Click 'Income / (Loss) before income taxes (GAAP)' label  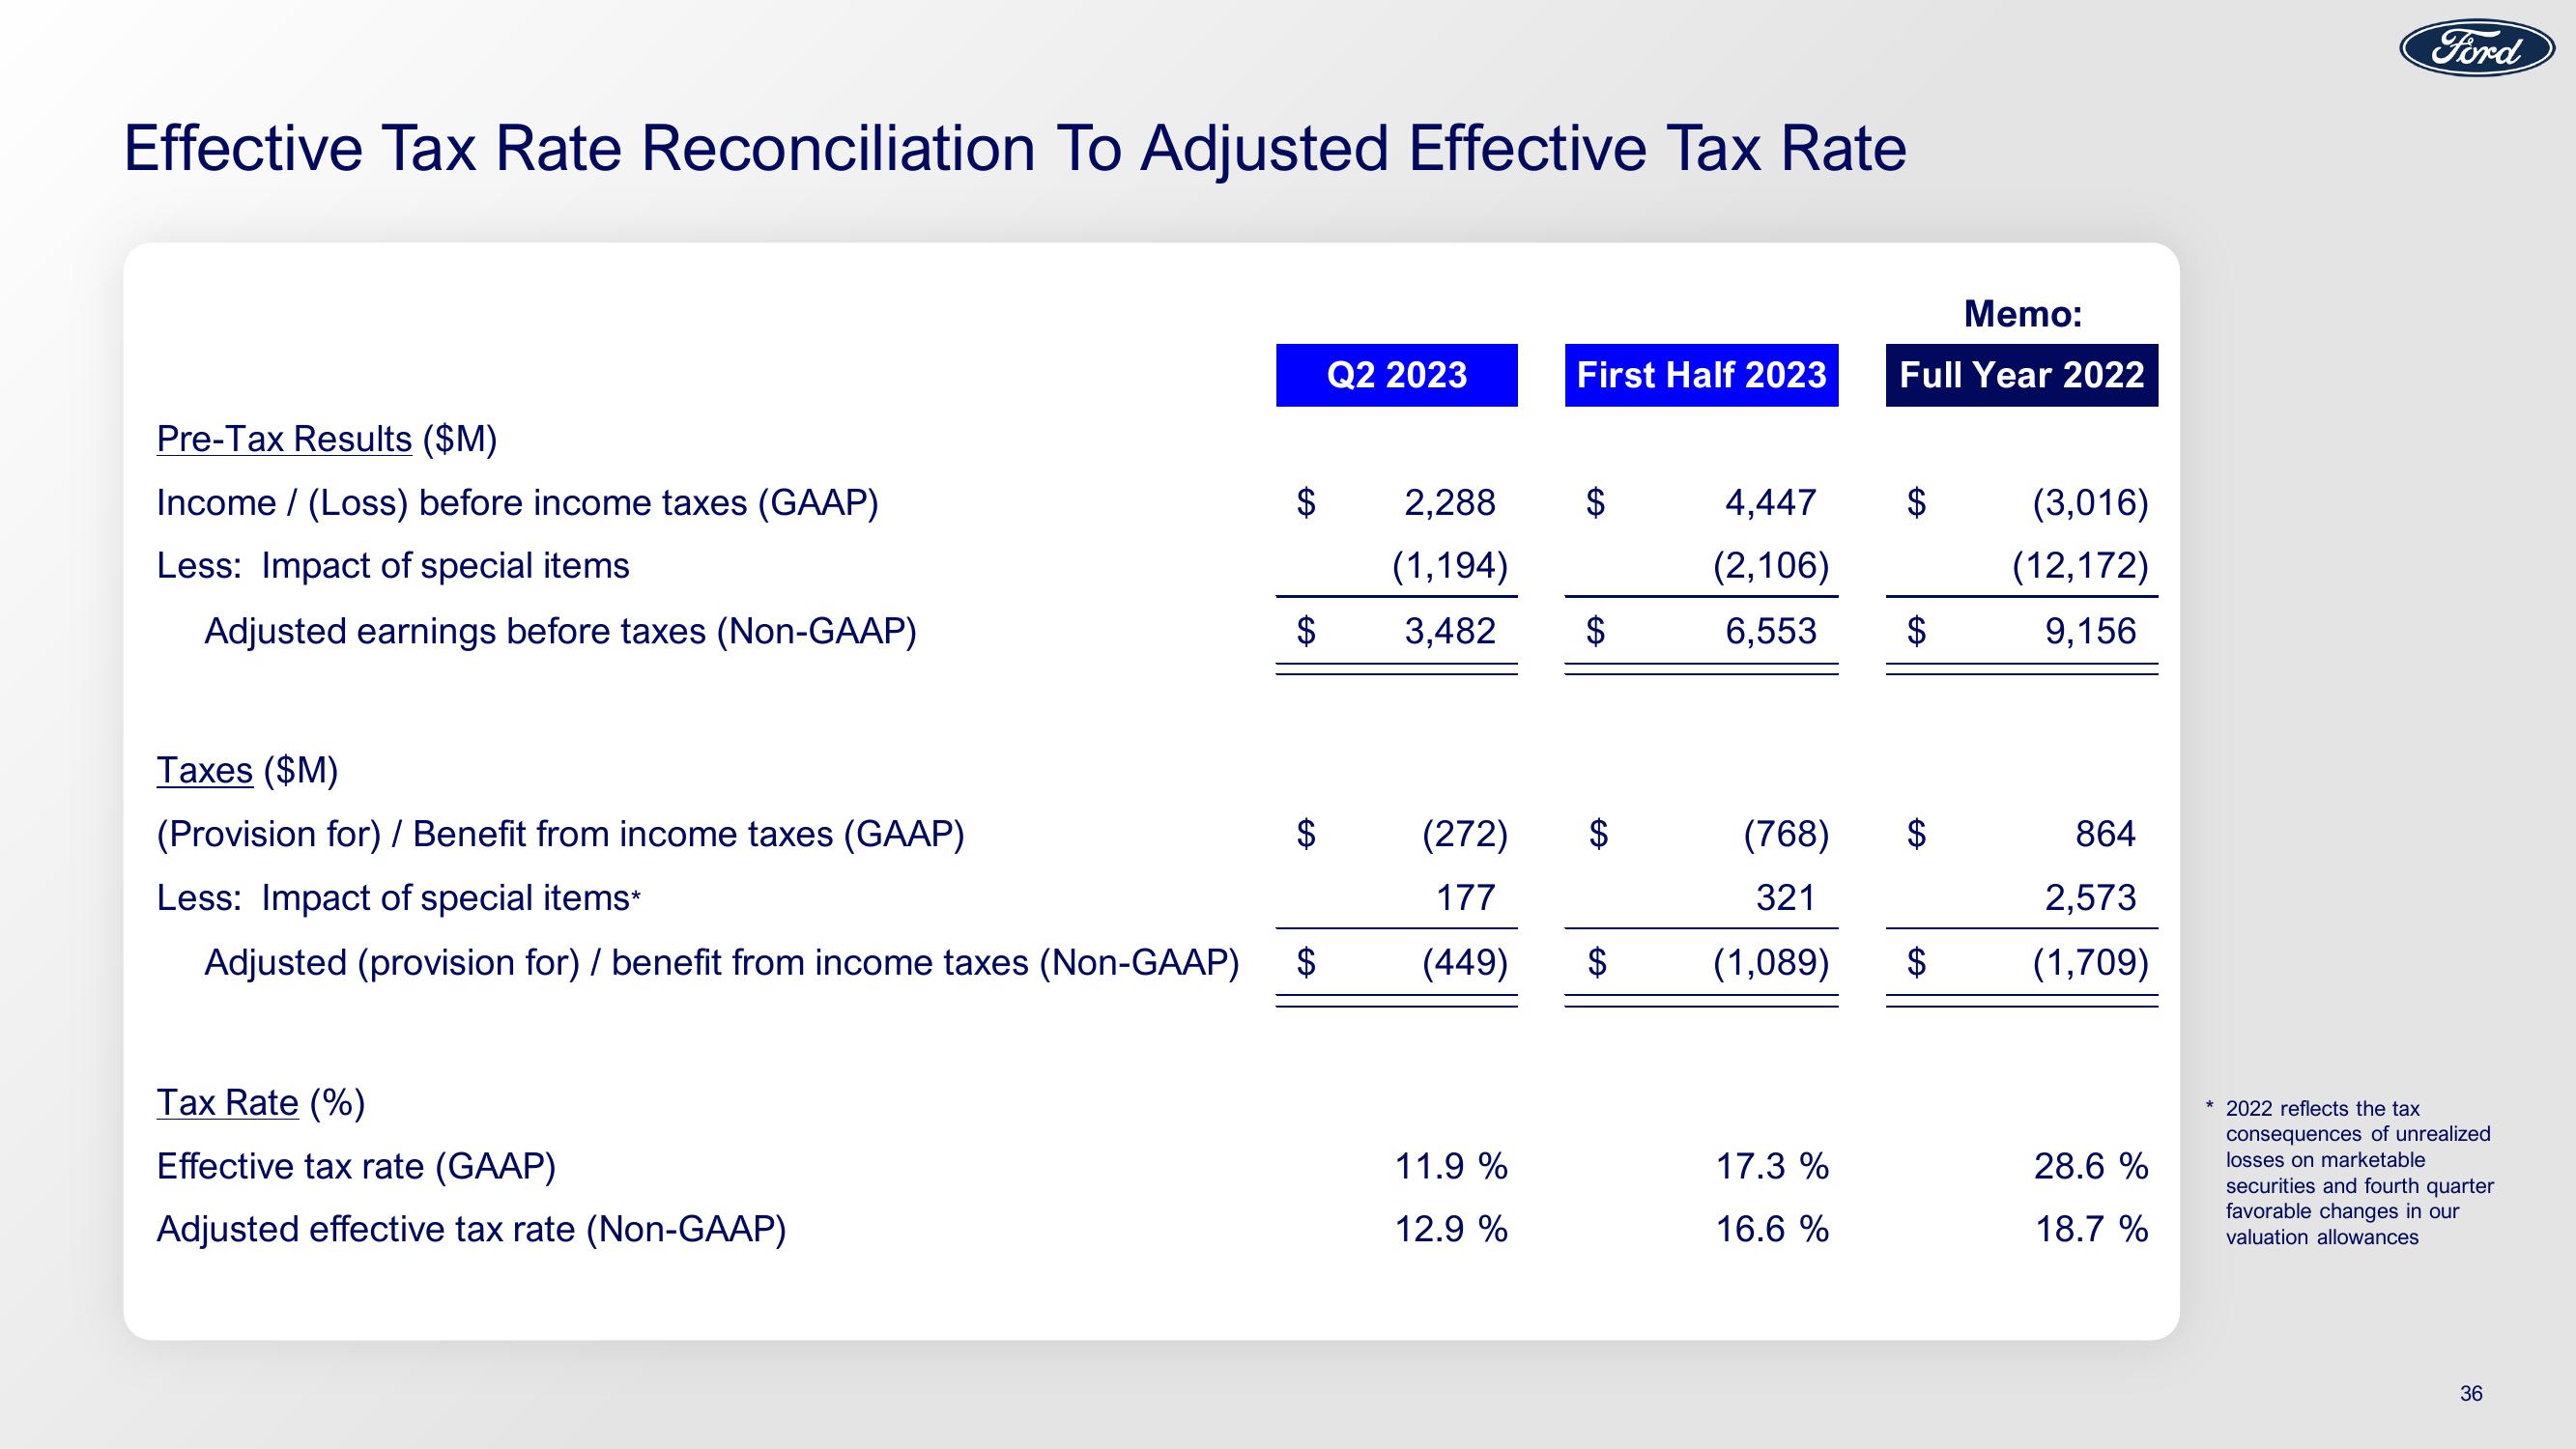(518, 502)
